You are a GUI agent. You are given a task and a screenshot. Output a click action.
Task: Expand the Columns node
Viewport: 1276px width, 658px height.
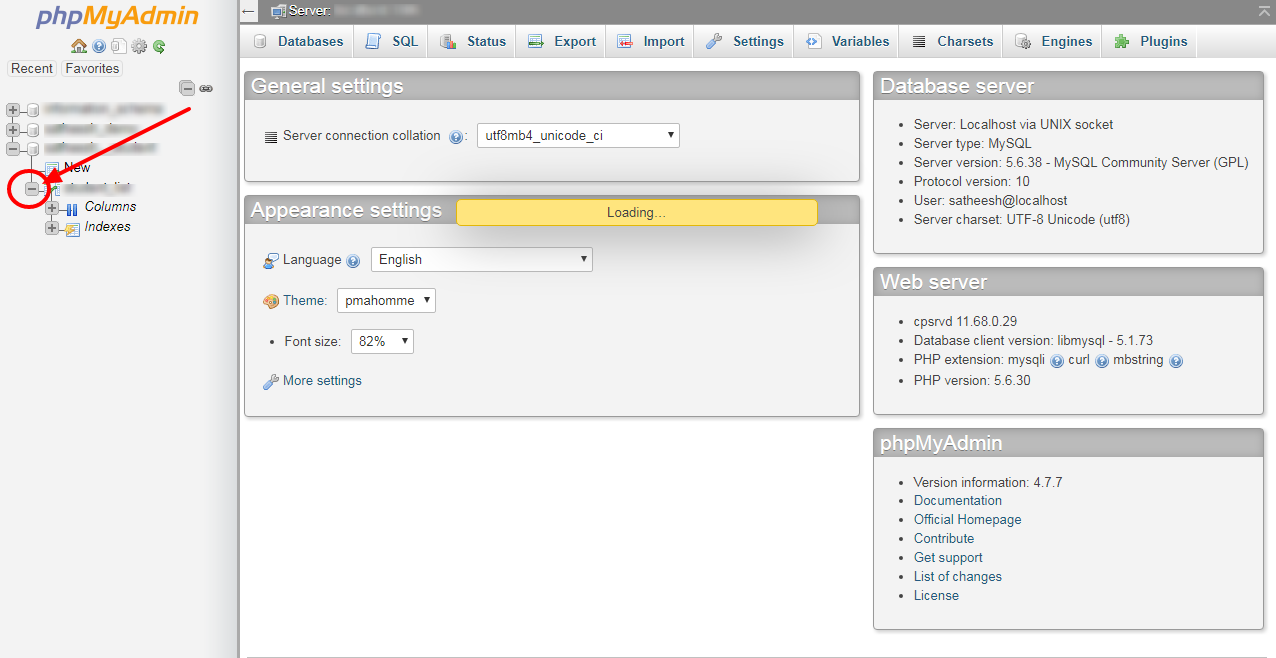click(x=52, y=208)
